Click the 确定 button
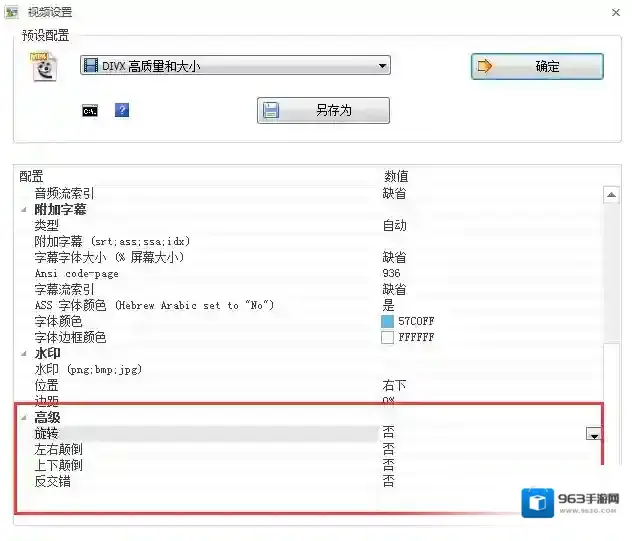The image size is (632, 541). (x=537, y=67)
